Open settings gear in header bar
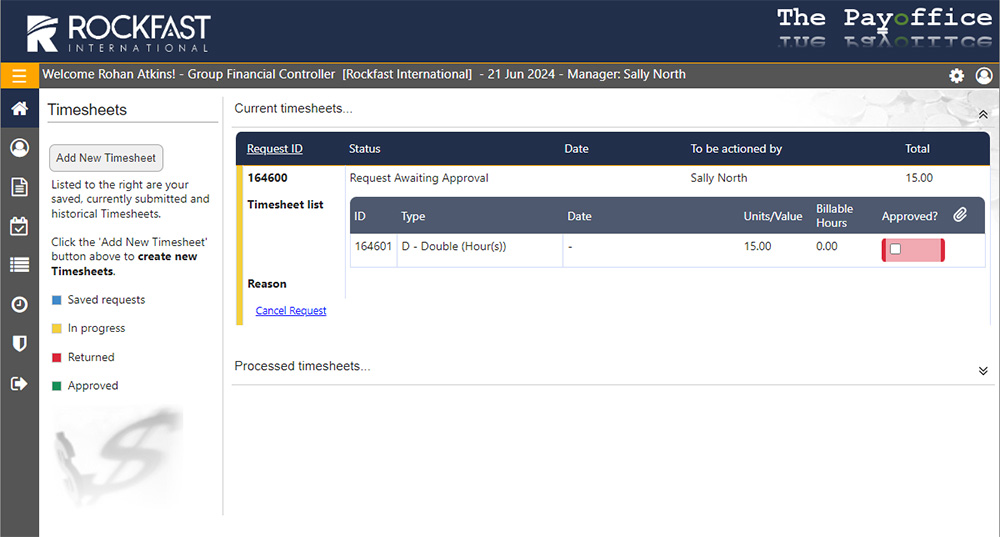Viewport: 1000px width, 537px height. coord(957,76)
